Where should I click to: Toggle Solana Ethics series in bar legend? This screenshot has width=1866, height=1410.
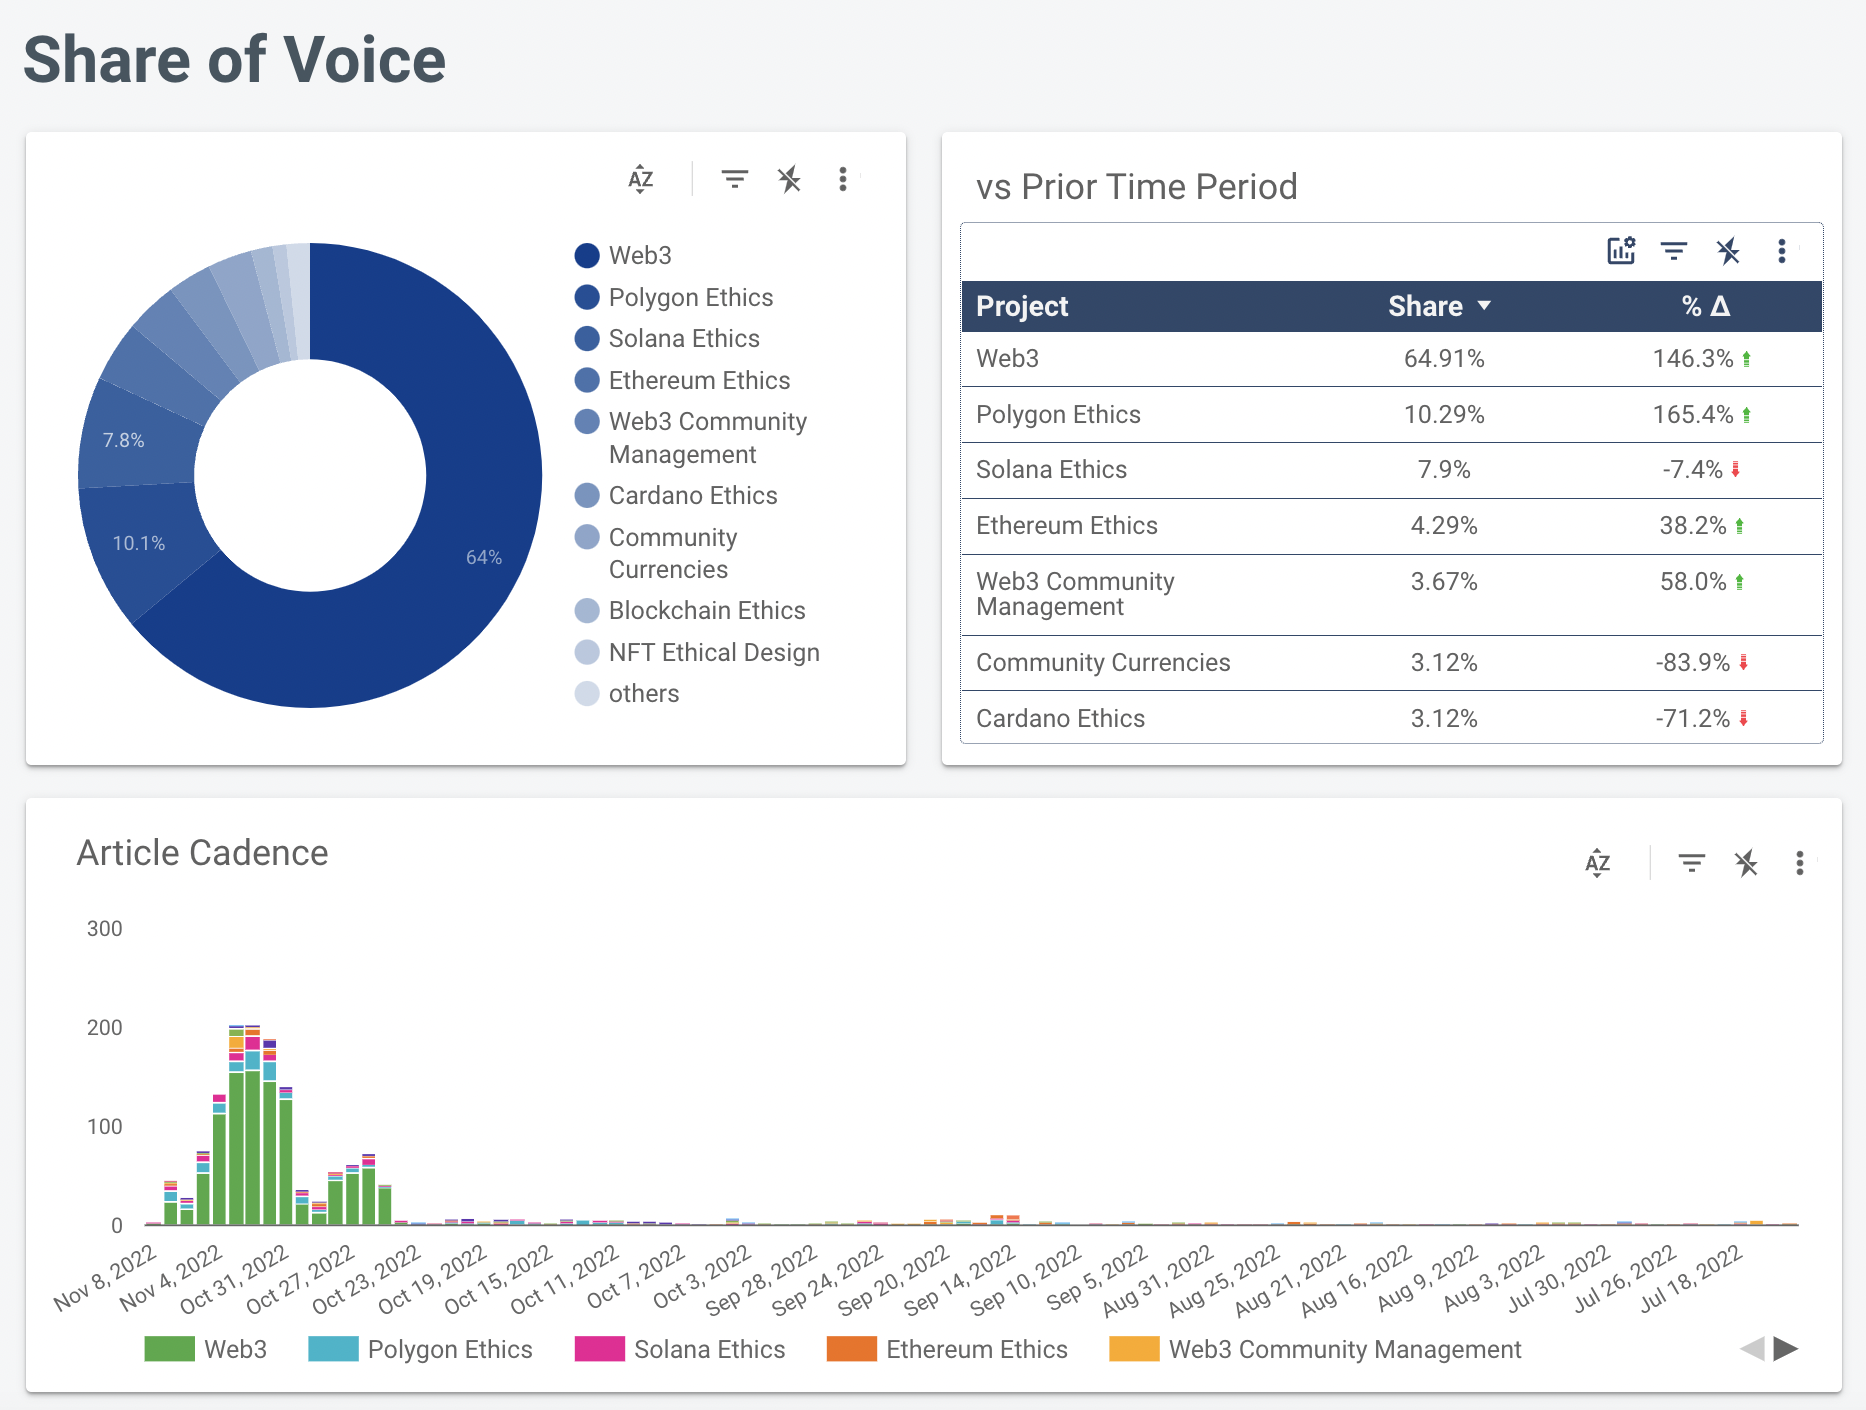coord(680,1349)
